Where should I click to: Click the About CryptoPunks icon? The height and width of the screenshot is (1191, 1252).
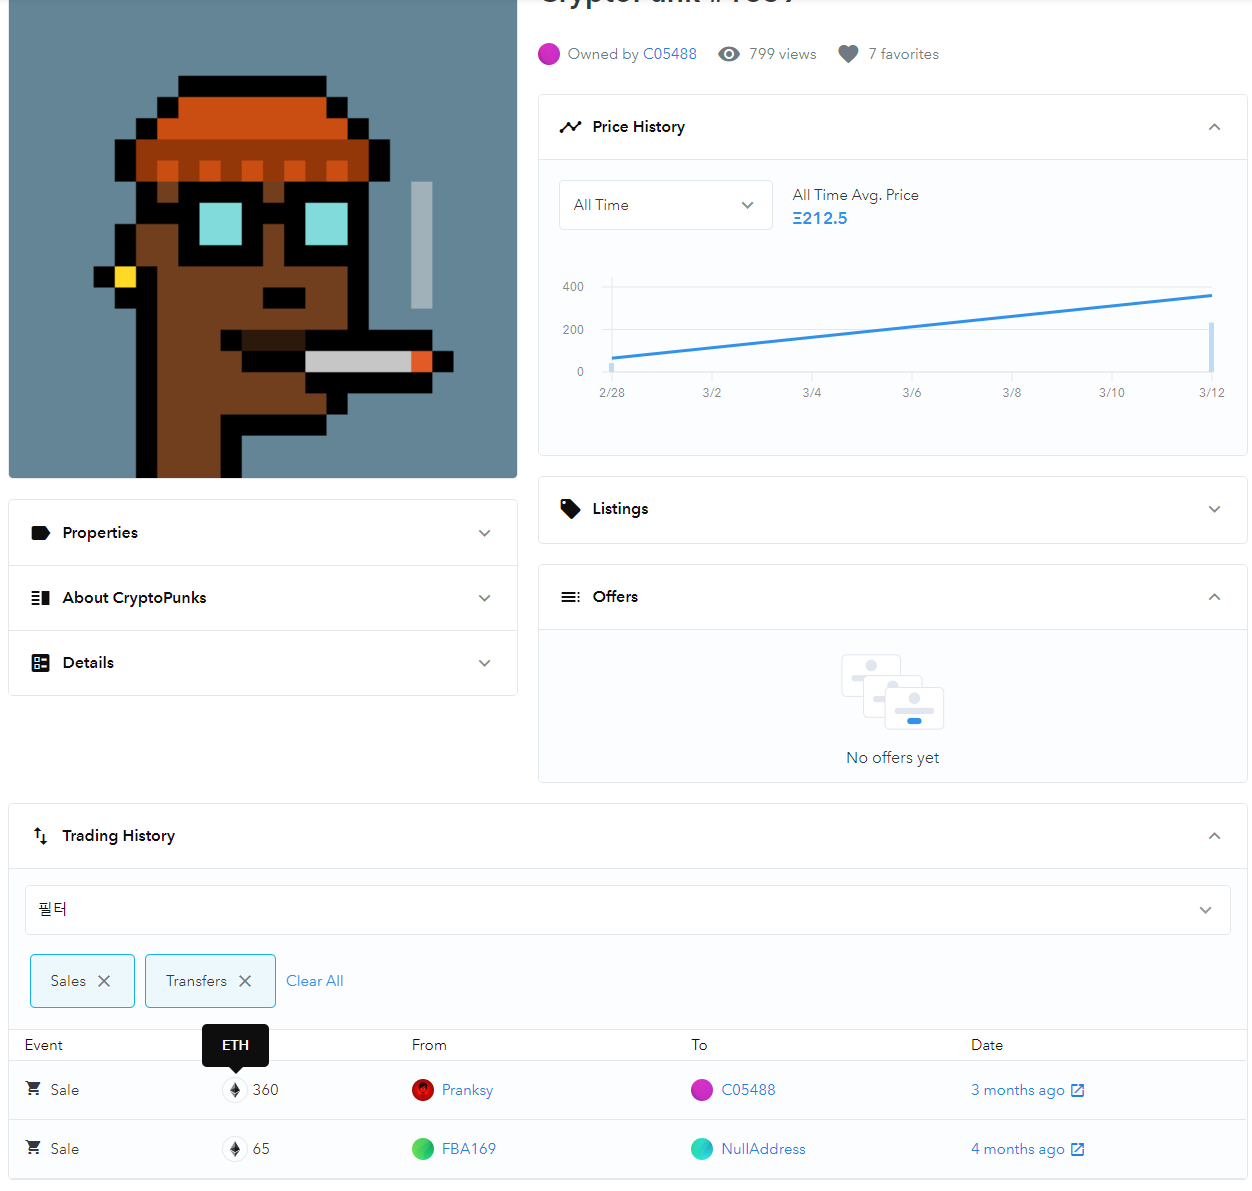point(40,598)
